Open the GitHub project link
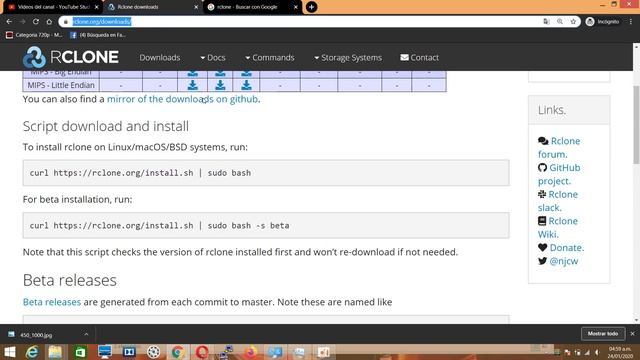640x360 pixels. (x=559, y=174)
